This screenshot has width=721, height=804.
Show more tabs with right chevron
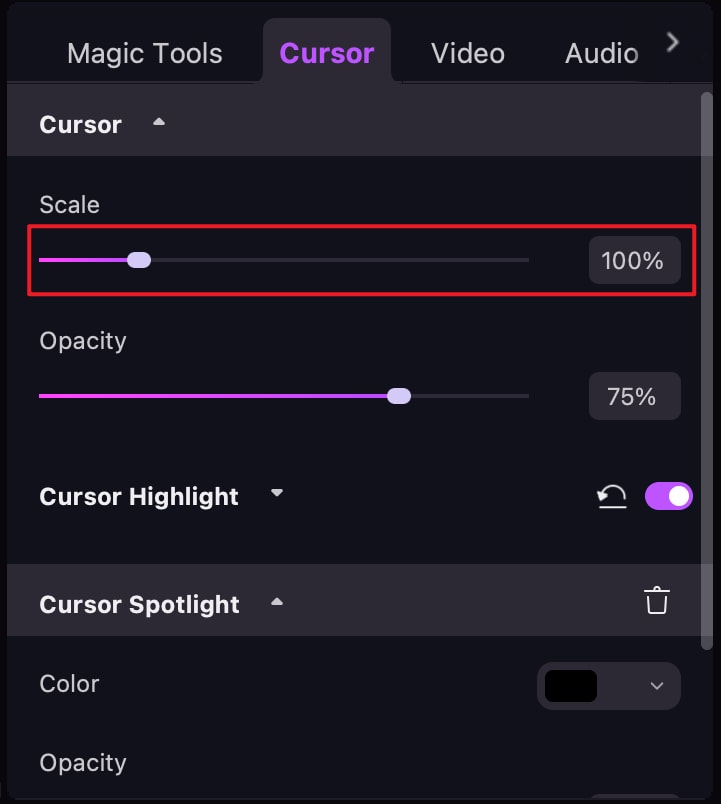673,42
